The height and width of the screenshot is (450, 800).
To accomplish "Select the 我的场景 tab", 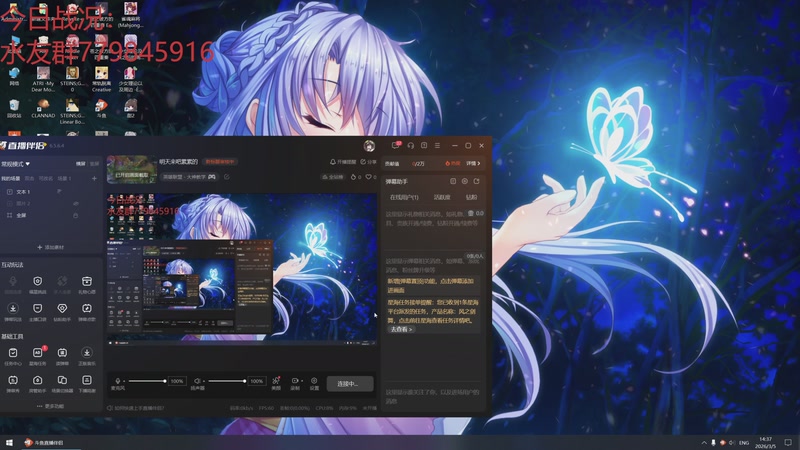I will pos(11,179).
